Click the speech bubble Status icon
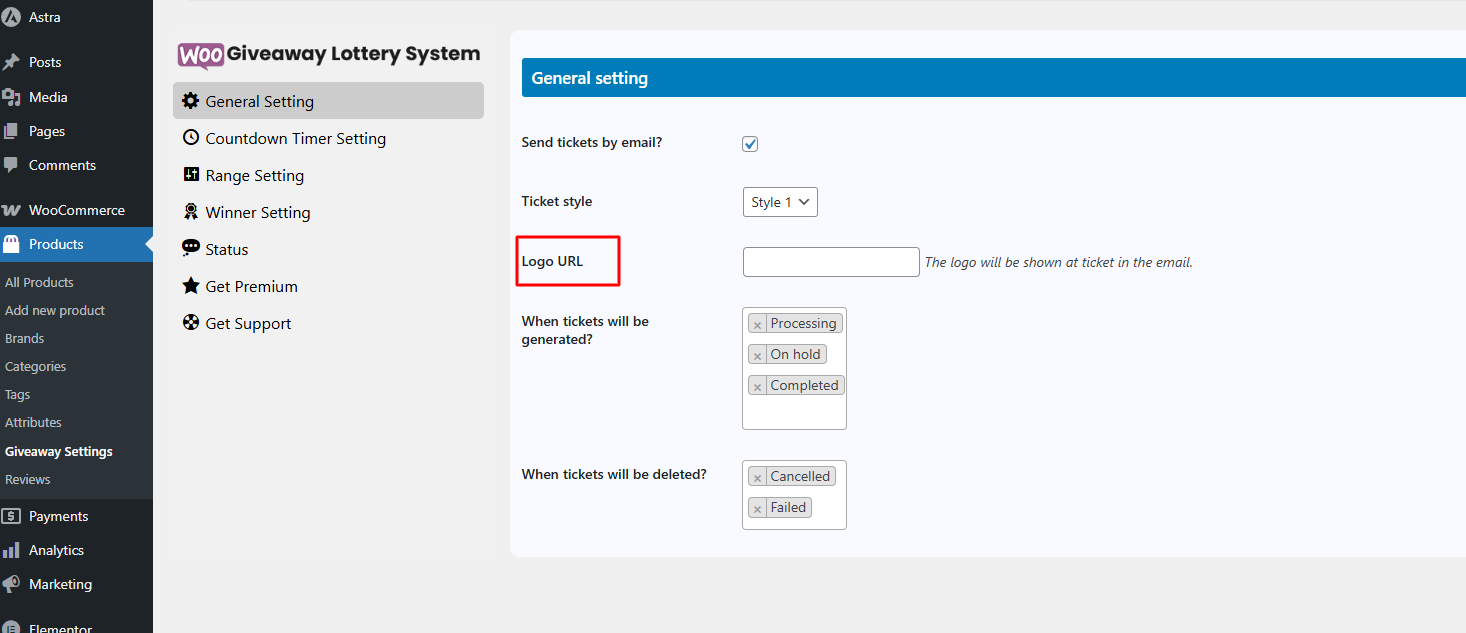Viewport: 1466px width, 633px height. (x=190, y=248)
